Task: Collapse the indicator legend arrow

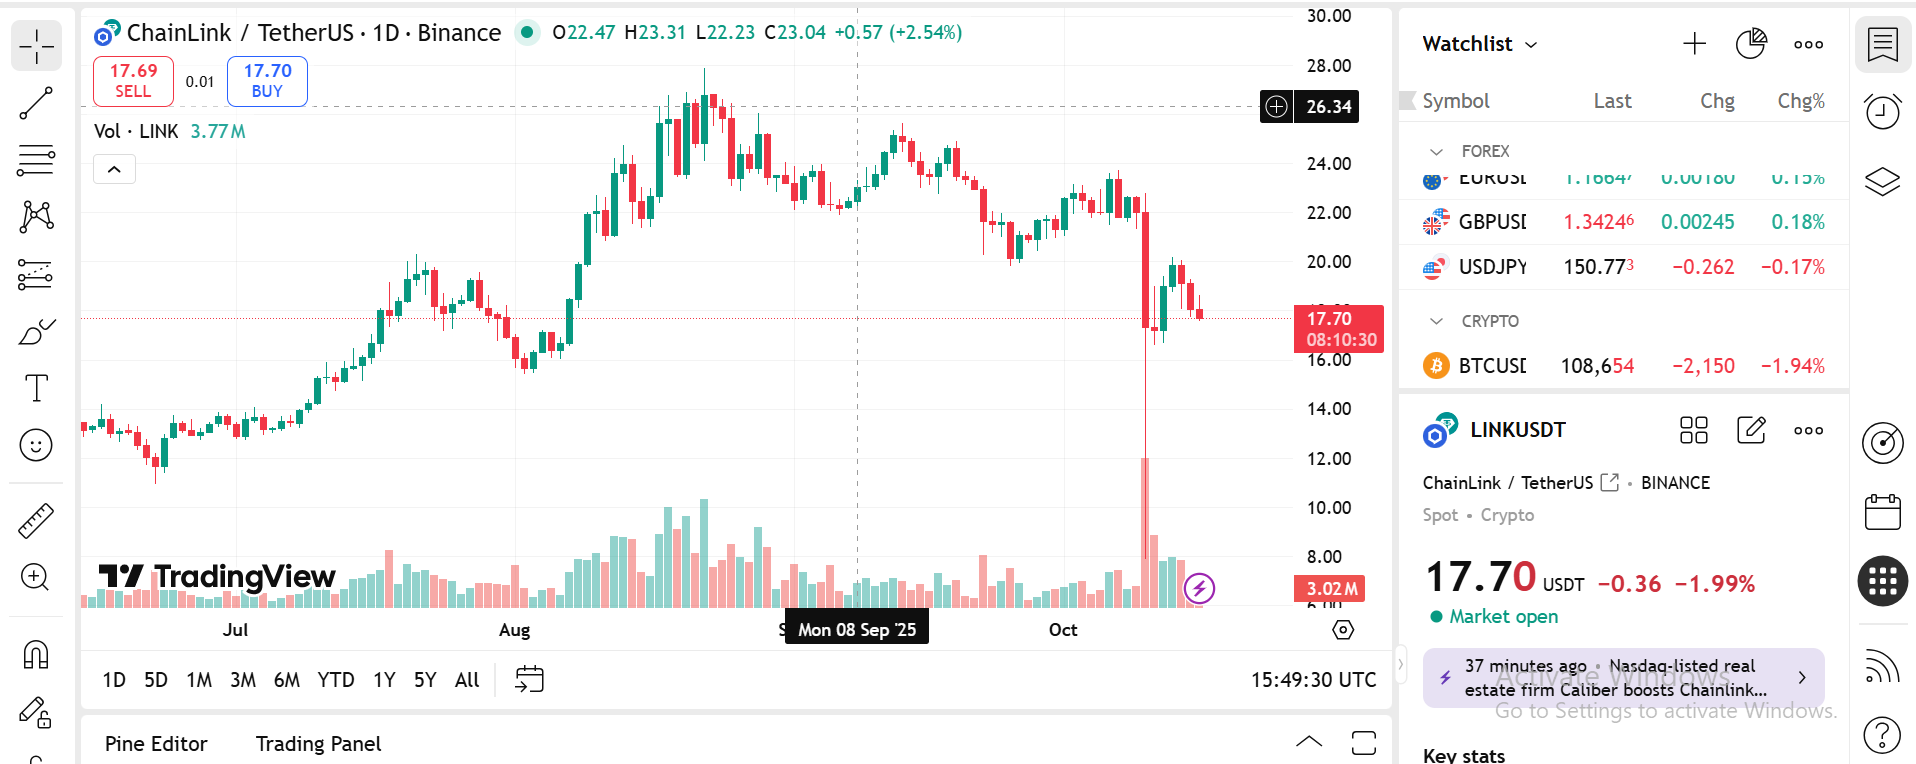Action: [114, 170]
